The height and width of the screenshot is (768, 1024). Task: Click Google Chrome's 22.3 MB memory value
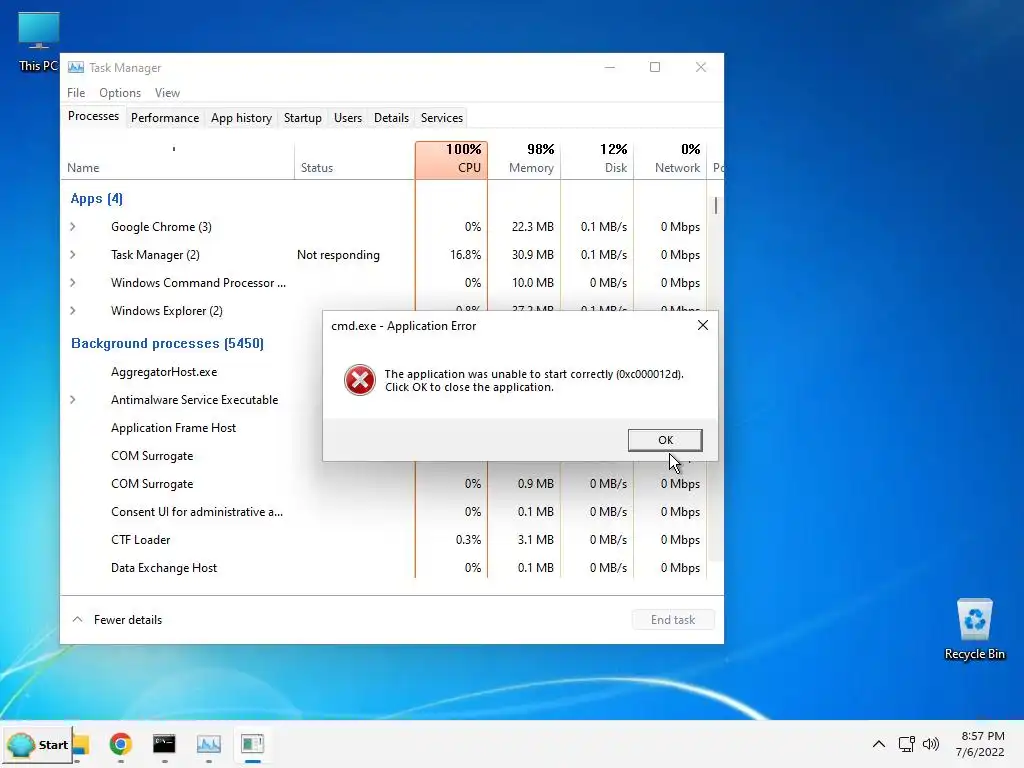pos(532,227)
